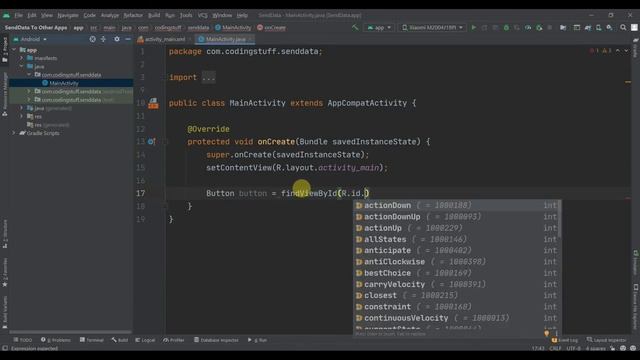Screen dimensions: 640x360
Task: Click the Stop app toolbar icon
Action: pyautogui.click(x=550, y=28)
